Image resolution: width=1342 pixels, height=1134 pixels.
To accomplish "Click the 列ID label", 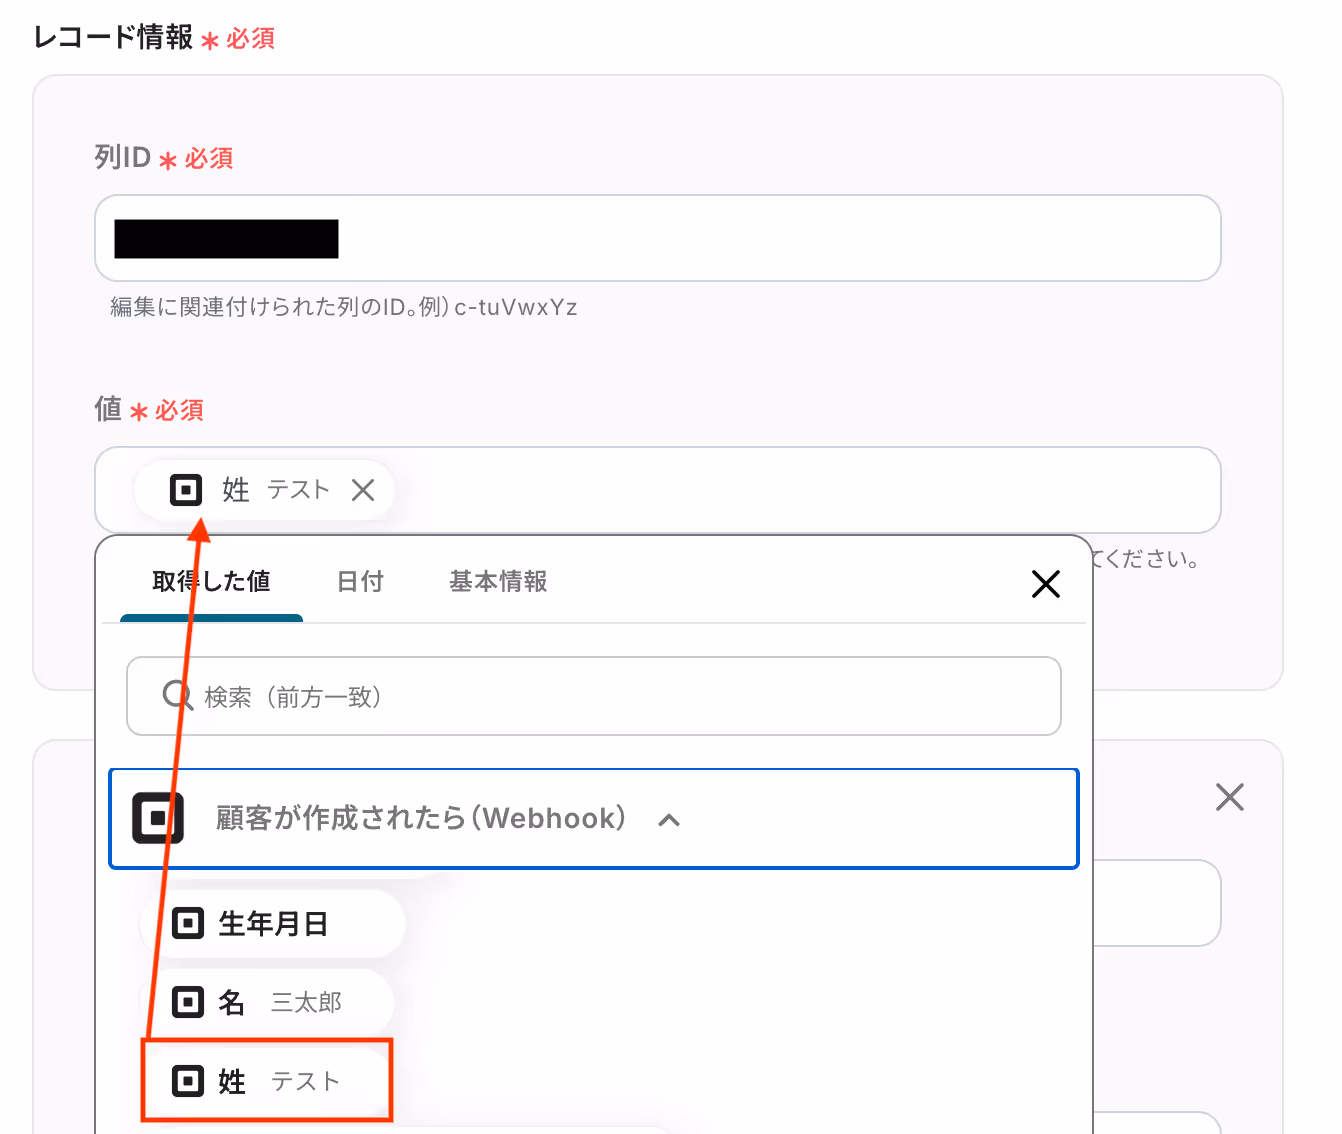I will (x=122, y=157).
